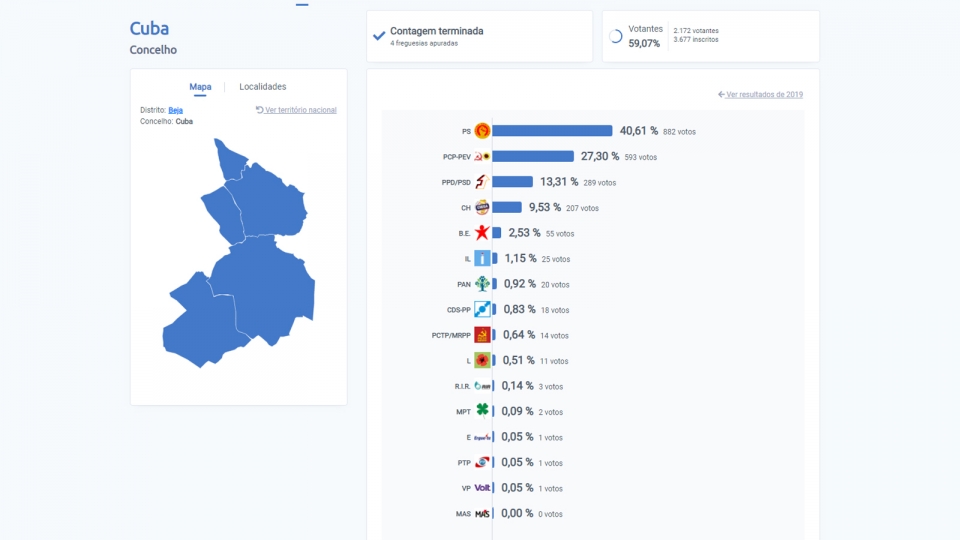The width and height of the screenshot is (960, 540).
Task: Click Ver território nacional link
Action: (296, 110)
